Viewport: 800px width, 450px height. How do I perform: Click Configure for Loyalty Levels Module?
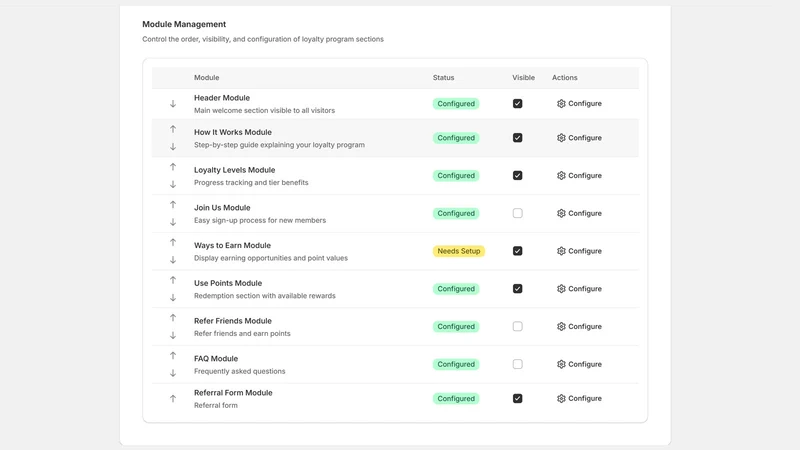coord(579,176)
